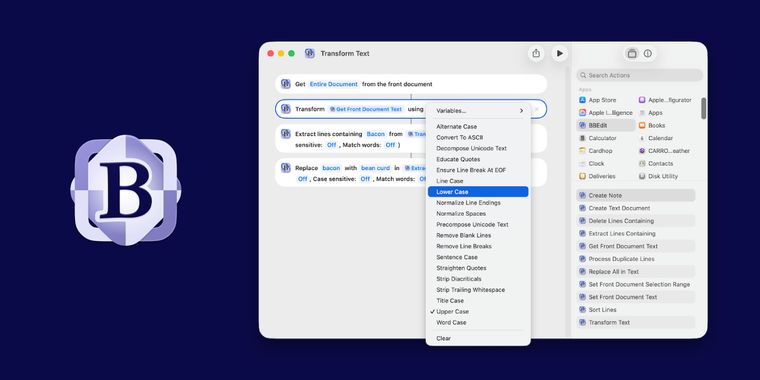
Task: Choose Line Case from menu
Action: coord(478,181)
